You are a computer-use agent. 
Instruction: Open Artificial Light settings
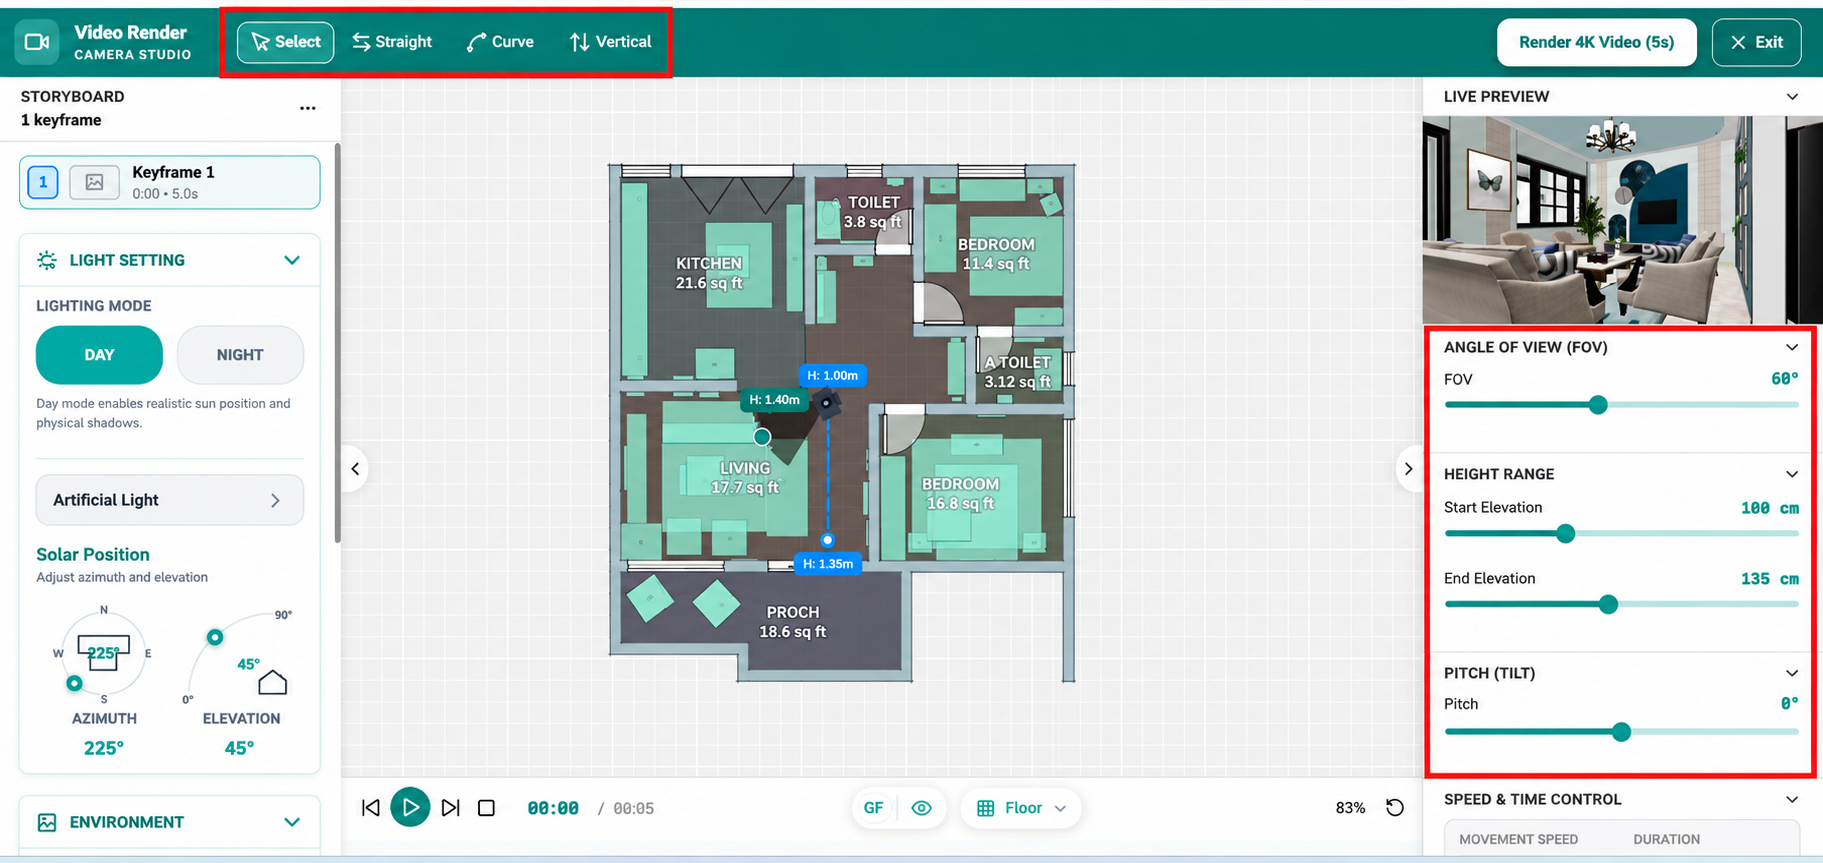[170, 500]
